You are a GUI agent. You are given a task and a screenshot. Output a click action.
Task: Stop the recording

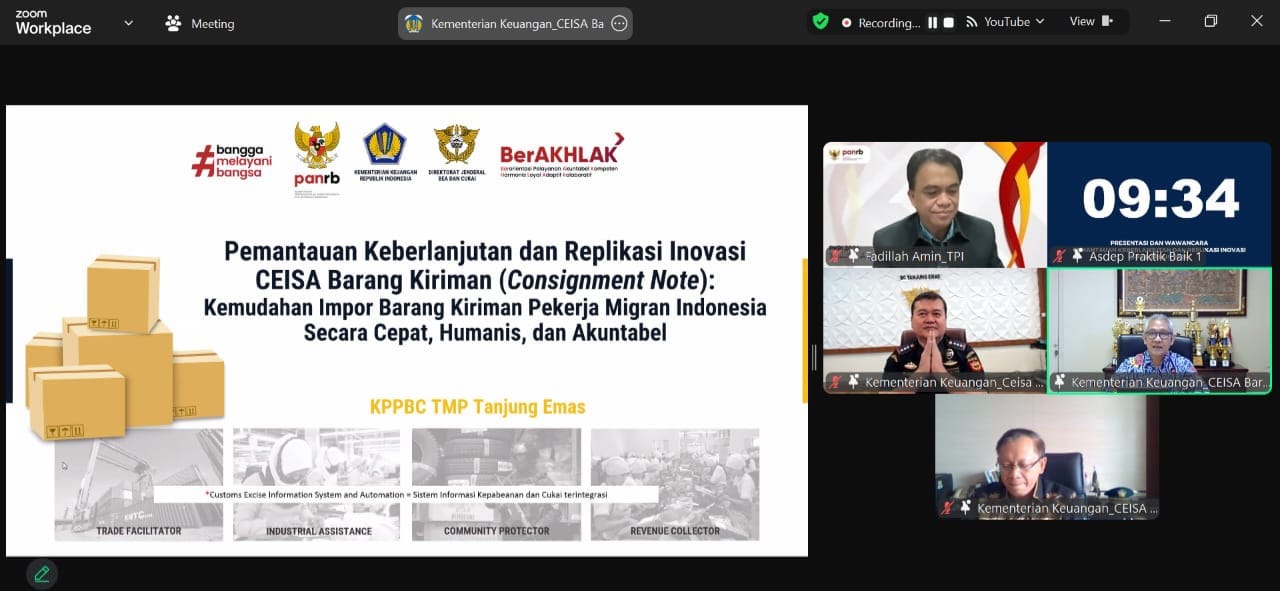tap(949, 22)
